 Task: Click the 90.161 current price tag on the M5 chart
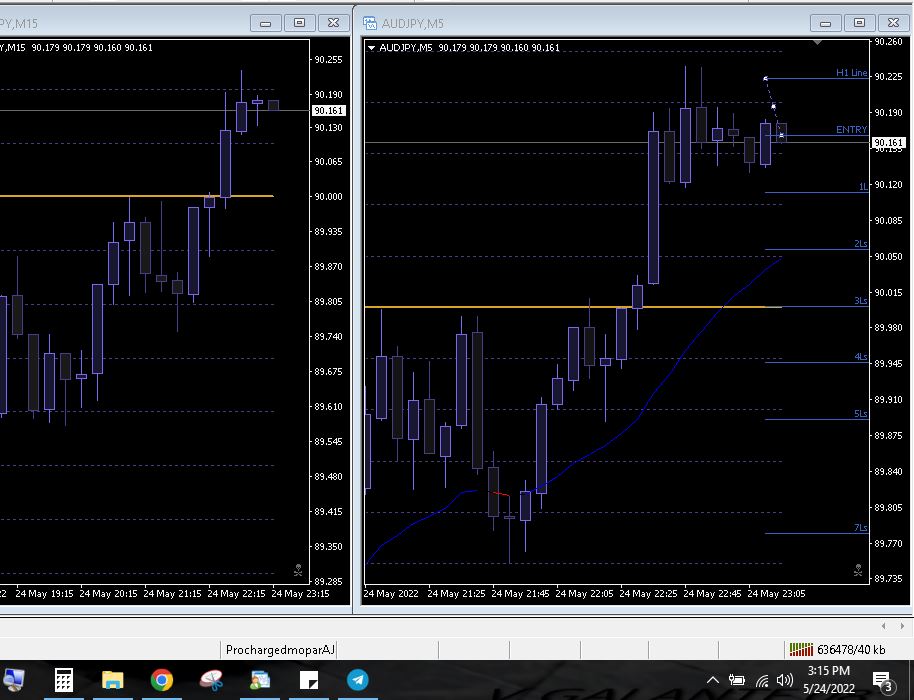888,142
